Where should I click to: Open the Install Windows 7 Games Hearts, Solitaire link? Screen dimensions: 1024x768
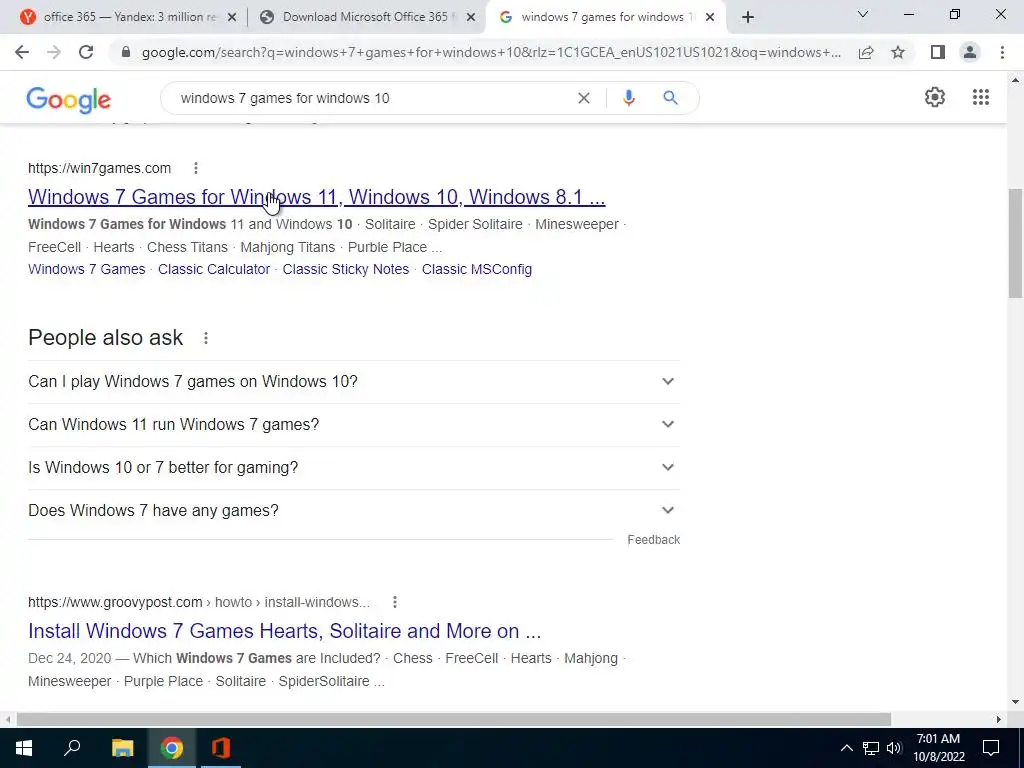coord(285,631)
